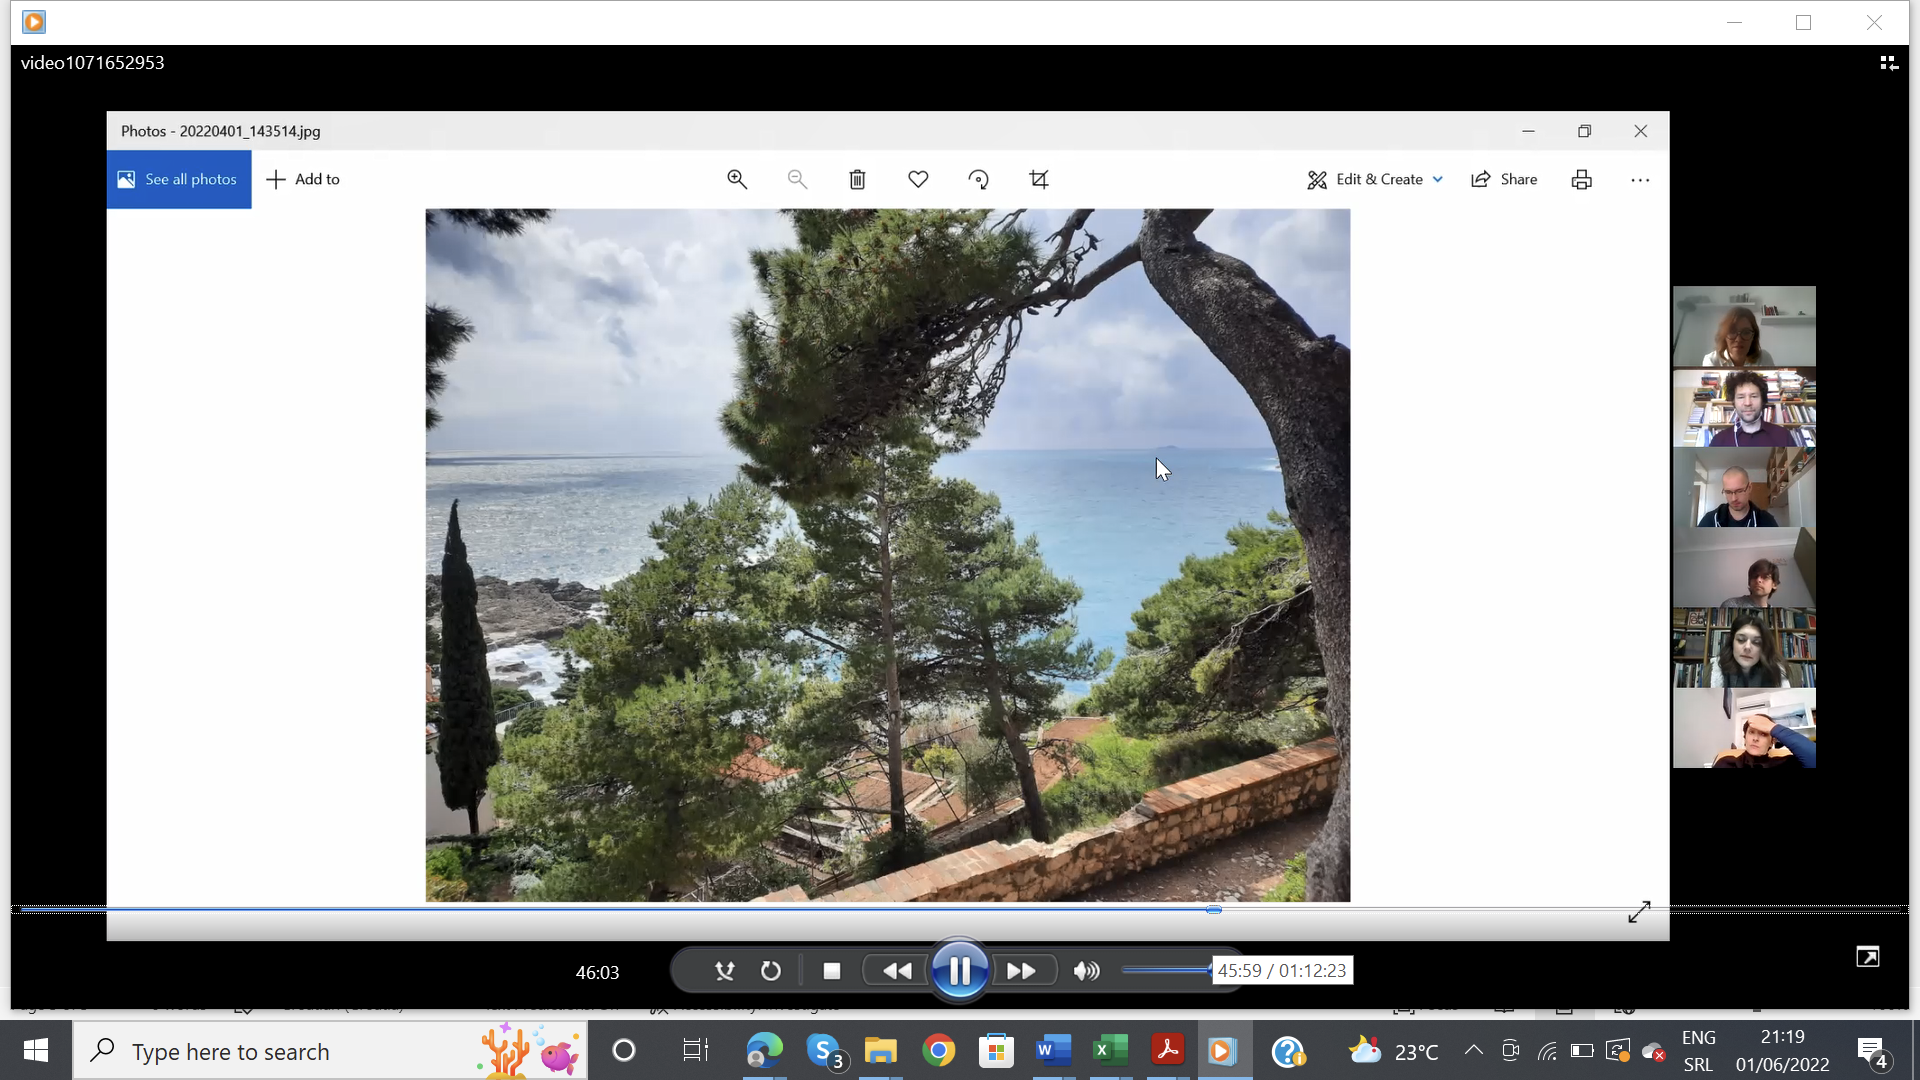Stop playback with the stop button

click(x=831, y=971)
